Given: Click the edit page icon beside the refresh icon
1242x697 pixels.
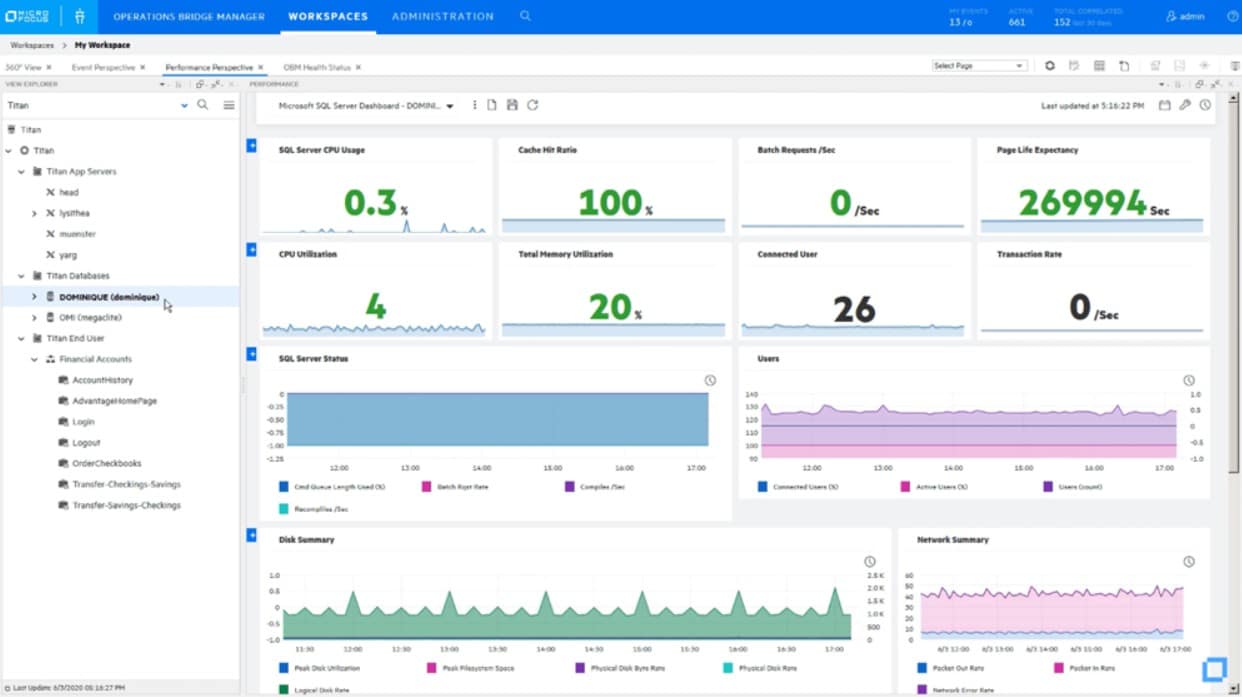Looking at the screenshot, I should tap(1074, 66).
